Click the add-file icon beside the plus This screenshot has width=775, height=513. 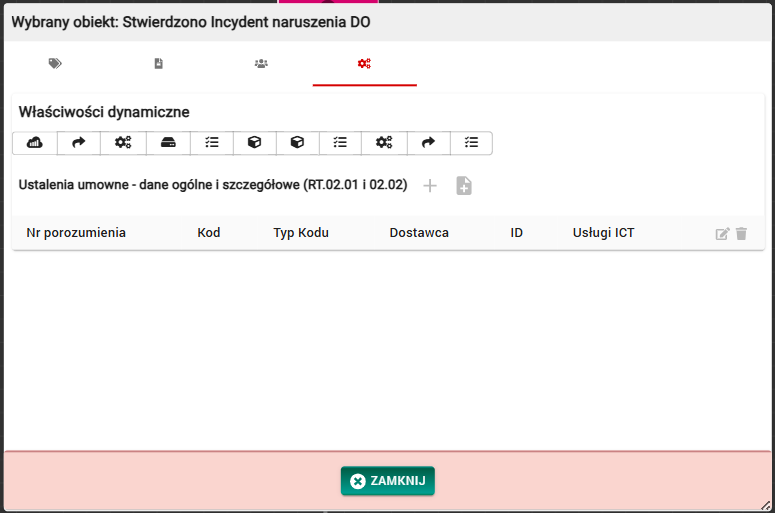click(x=464, y=186)
